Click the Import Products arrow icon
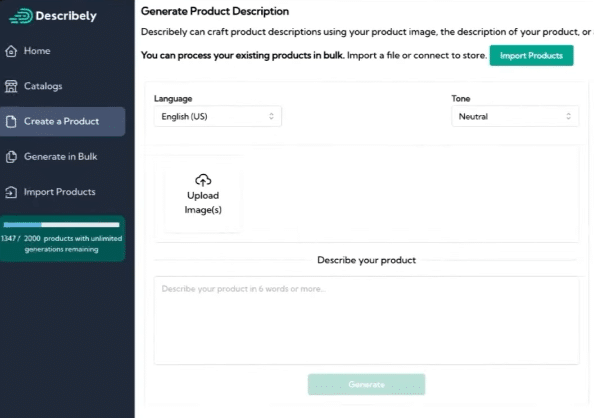Screen dimensions: 594x418 click(x=11, y=192)
